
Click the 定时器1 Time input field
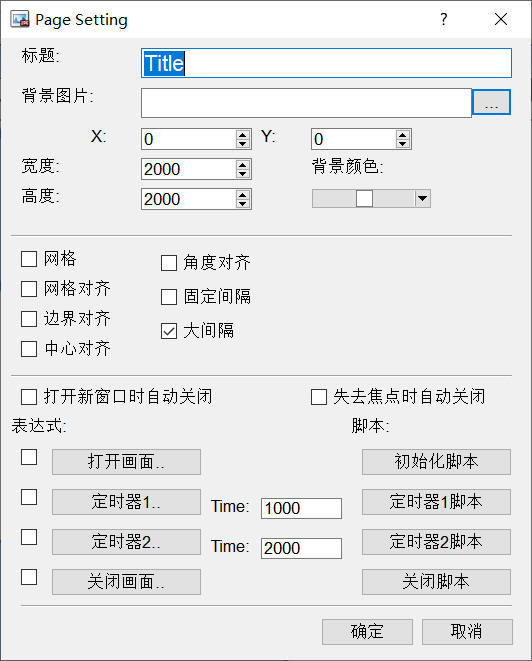coord(301,508)
